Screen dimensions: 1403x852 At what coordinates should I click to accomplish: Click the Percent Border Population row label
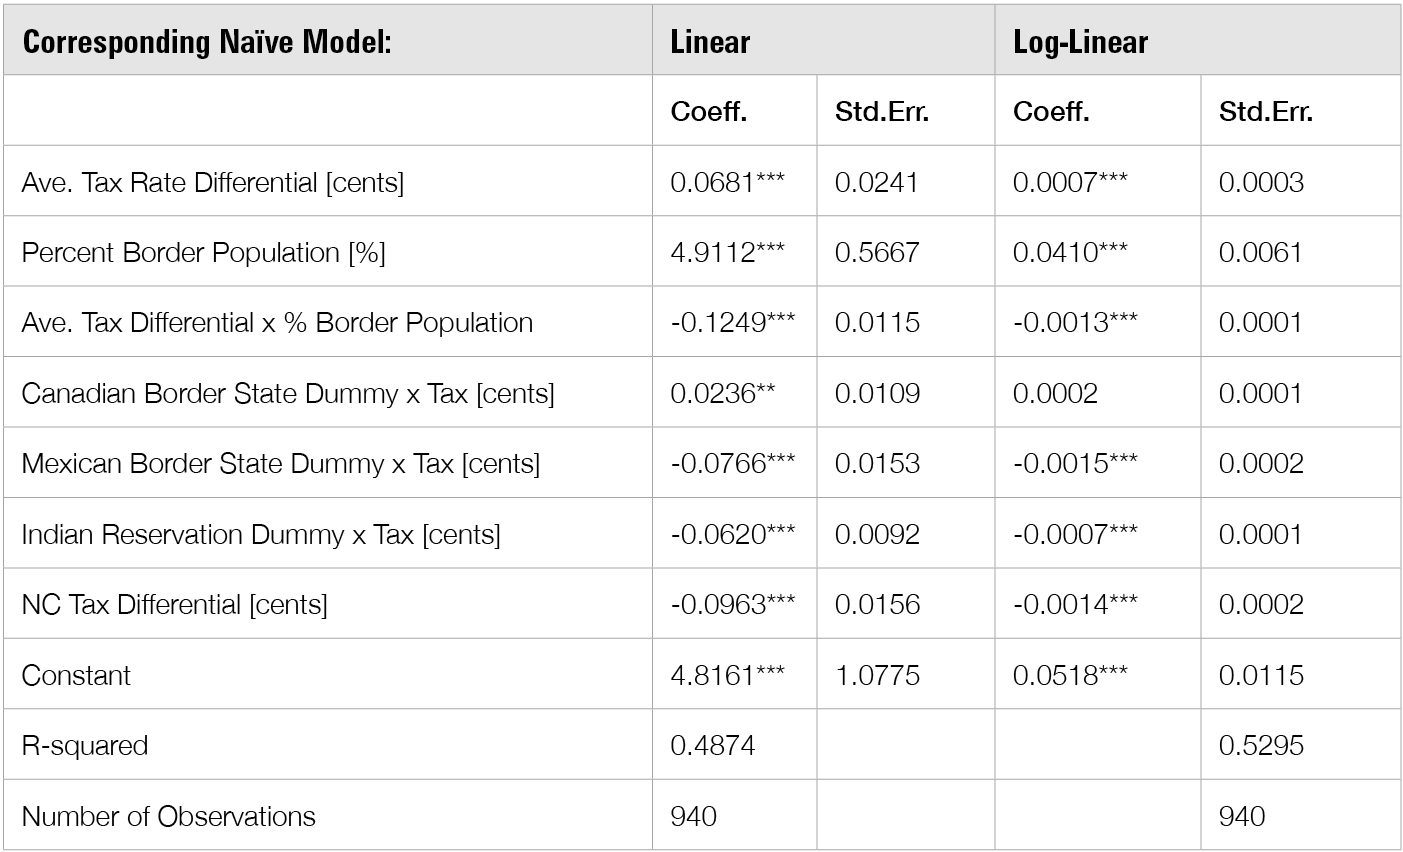coord(203,253)
